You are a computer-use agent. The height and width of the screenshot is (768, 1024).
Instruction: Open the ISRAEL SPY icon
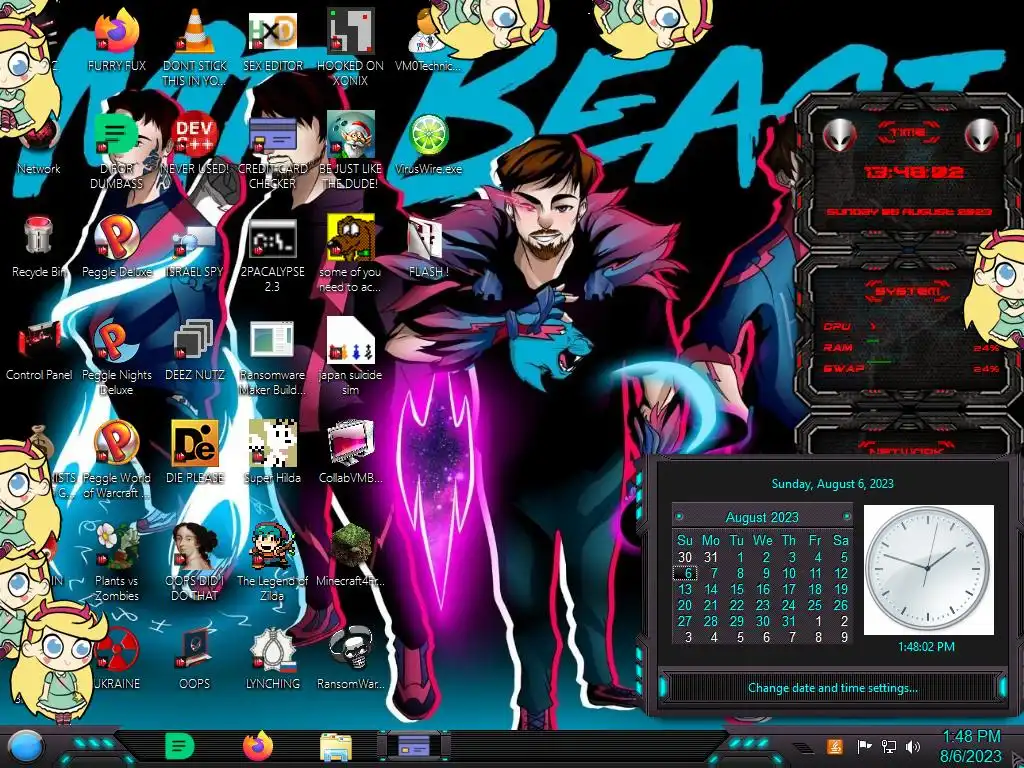[x=195, y=238]
